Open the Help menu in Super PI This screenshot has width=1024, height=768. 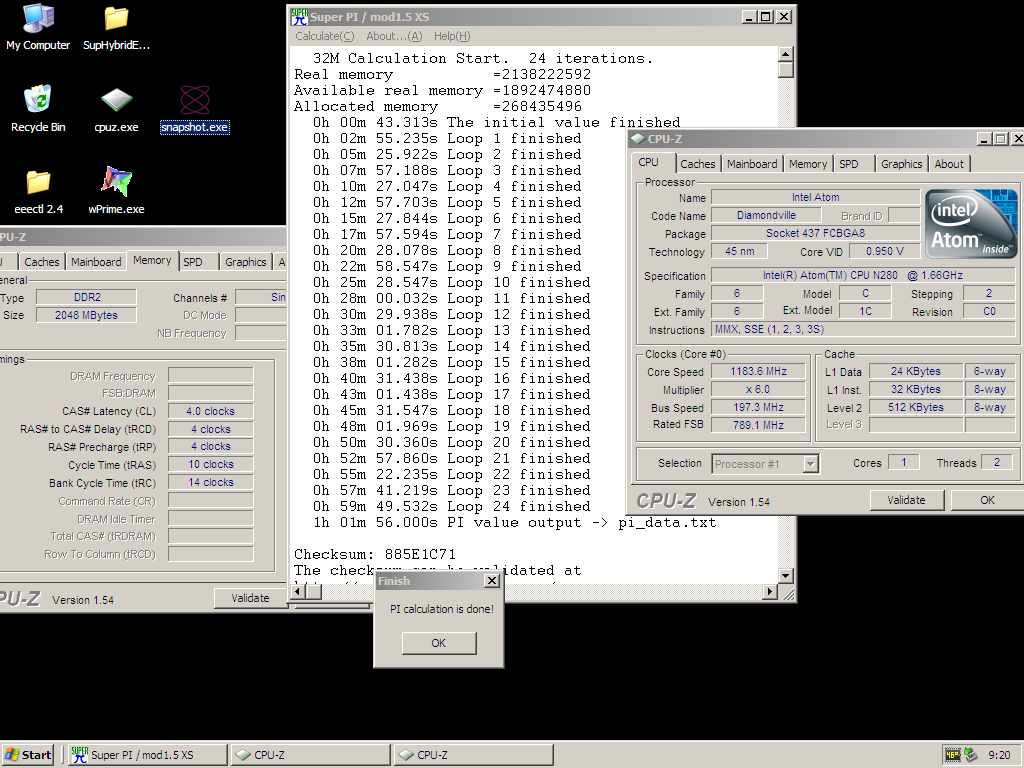pos(452,37)
